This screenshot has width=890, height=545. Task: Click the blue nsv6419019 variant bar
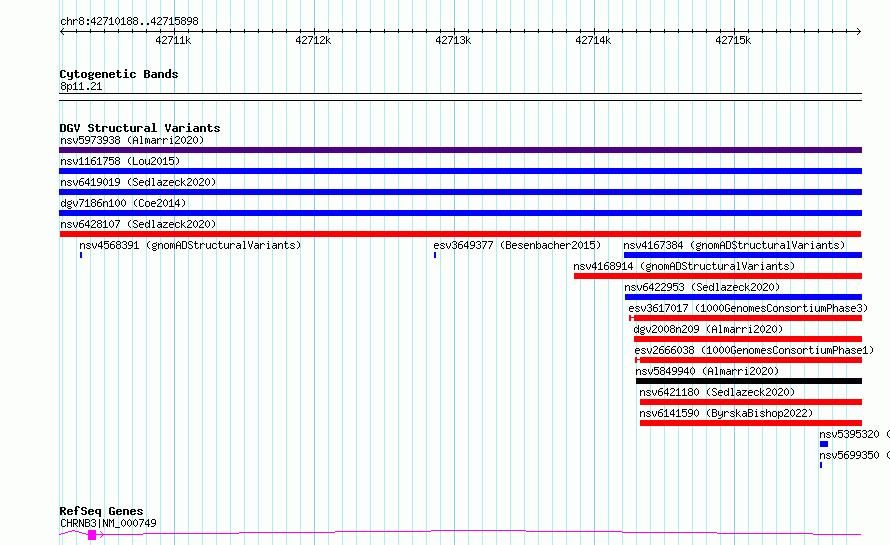(460, 192)
